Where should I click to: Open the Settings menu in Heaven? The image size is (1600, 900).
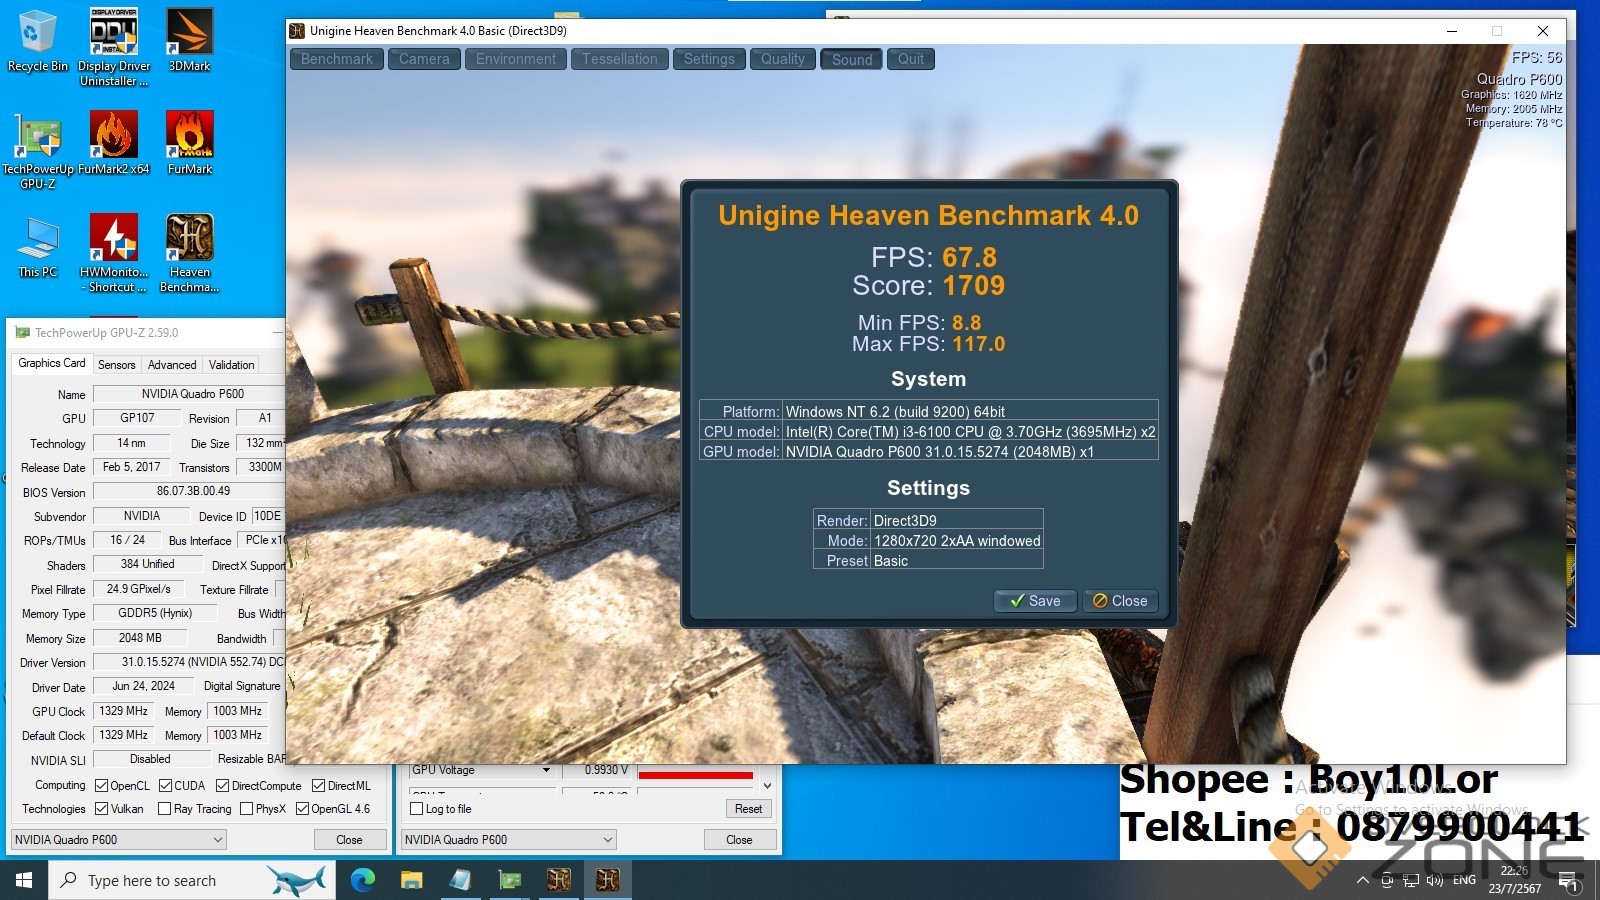(709, 59)
